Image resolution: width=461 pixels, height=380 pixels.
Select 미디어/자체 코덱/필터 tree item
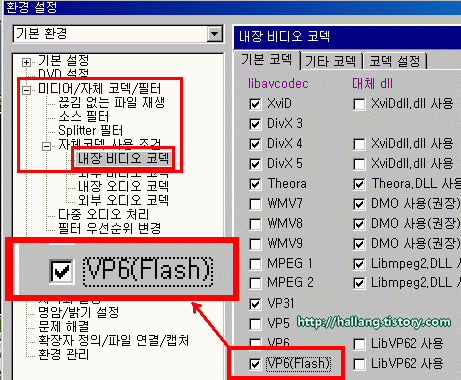[x=99, y=89]
